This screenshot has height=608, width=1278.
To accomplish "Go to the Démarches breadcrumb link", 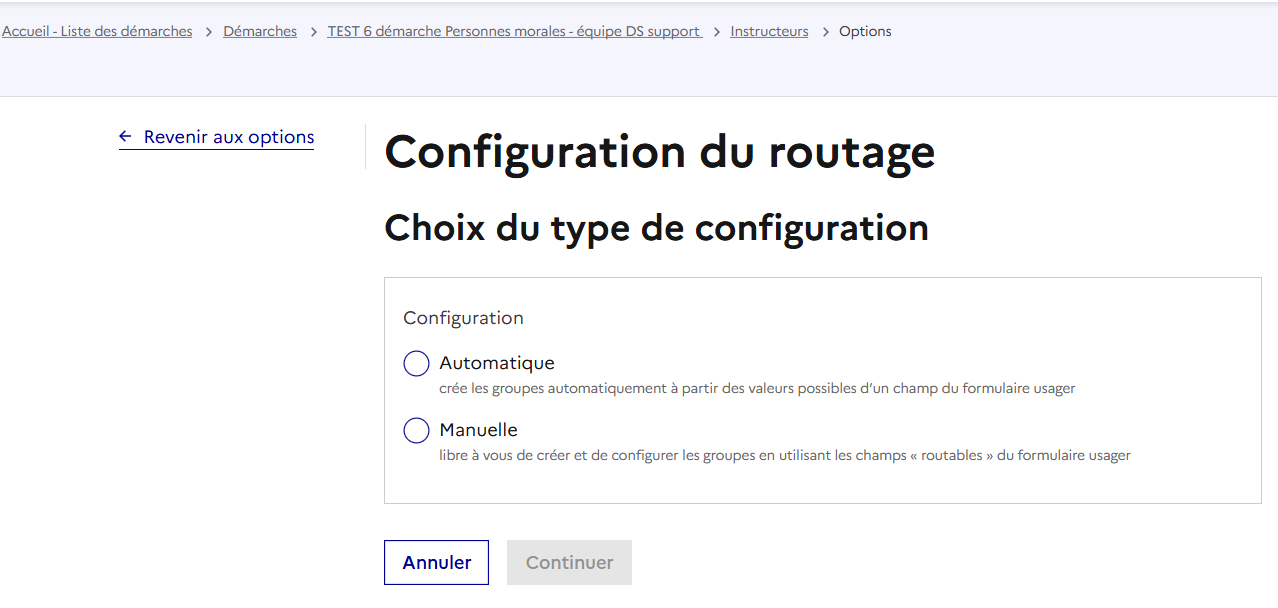I will coord(260,32).
